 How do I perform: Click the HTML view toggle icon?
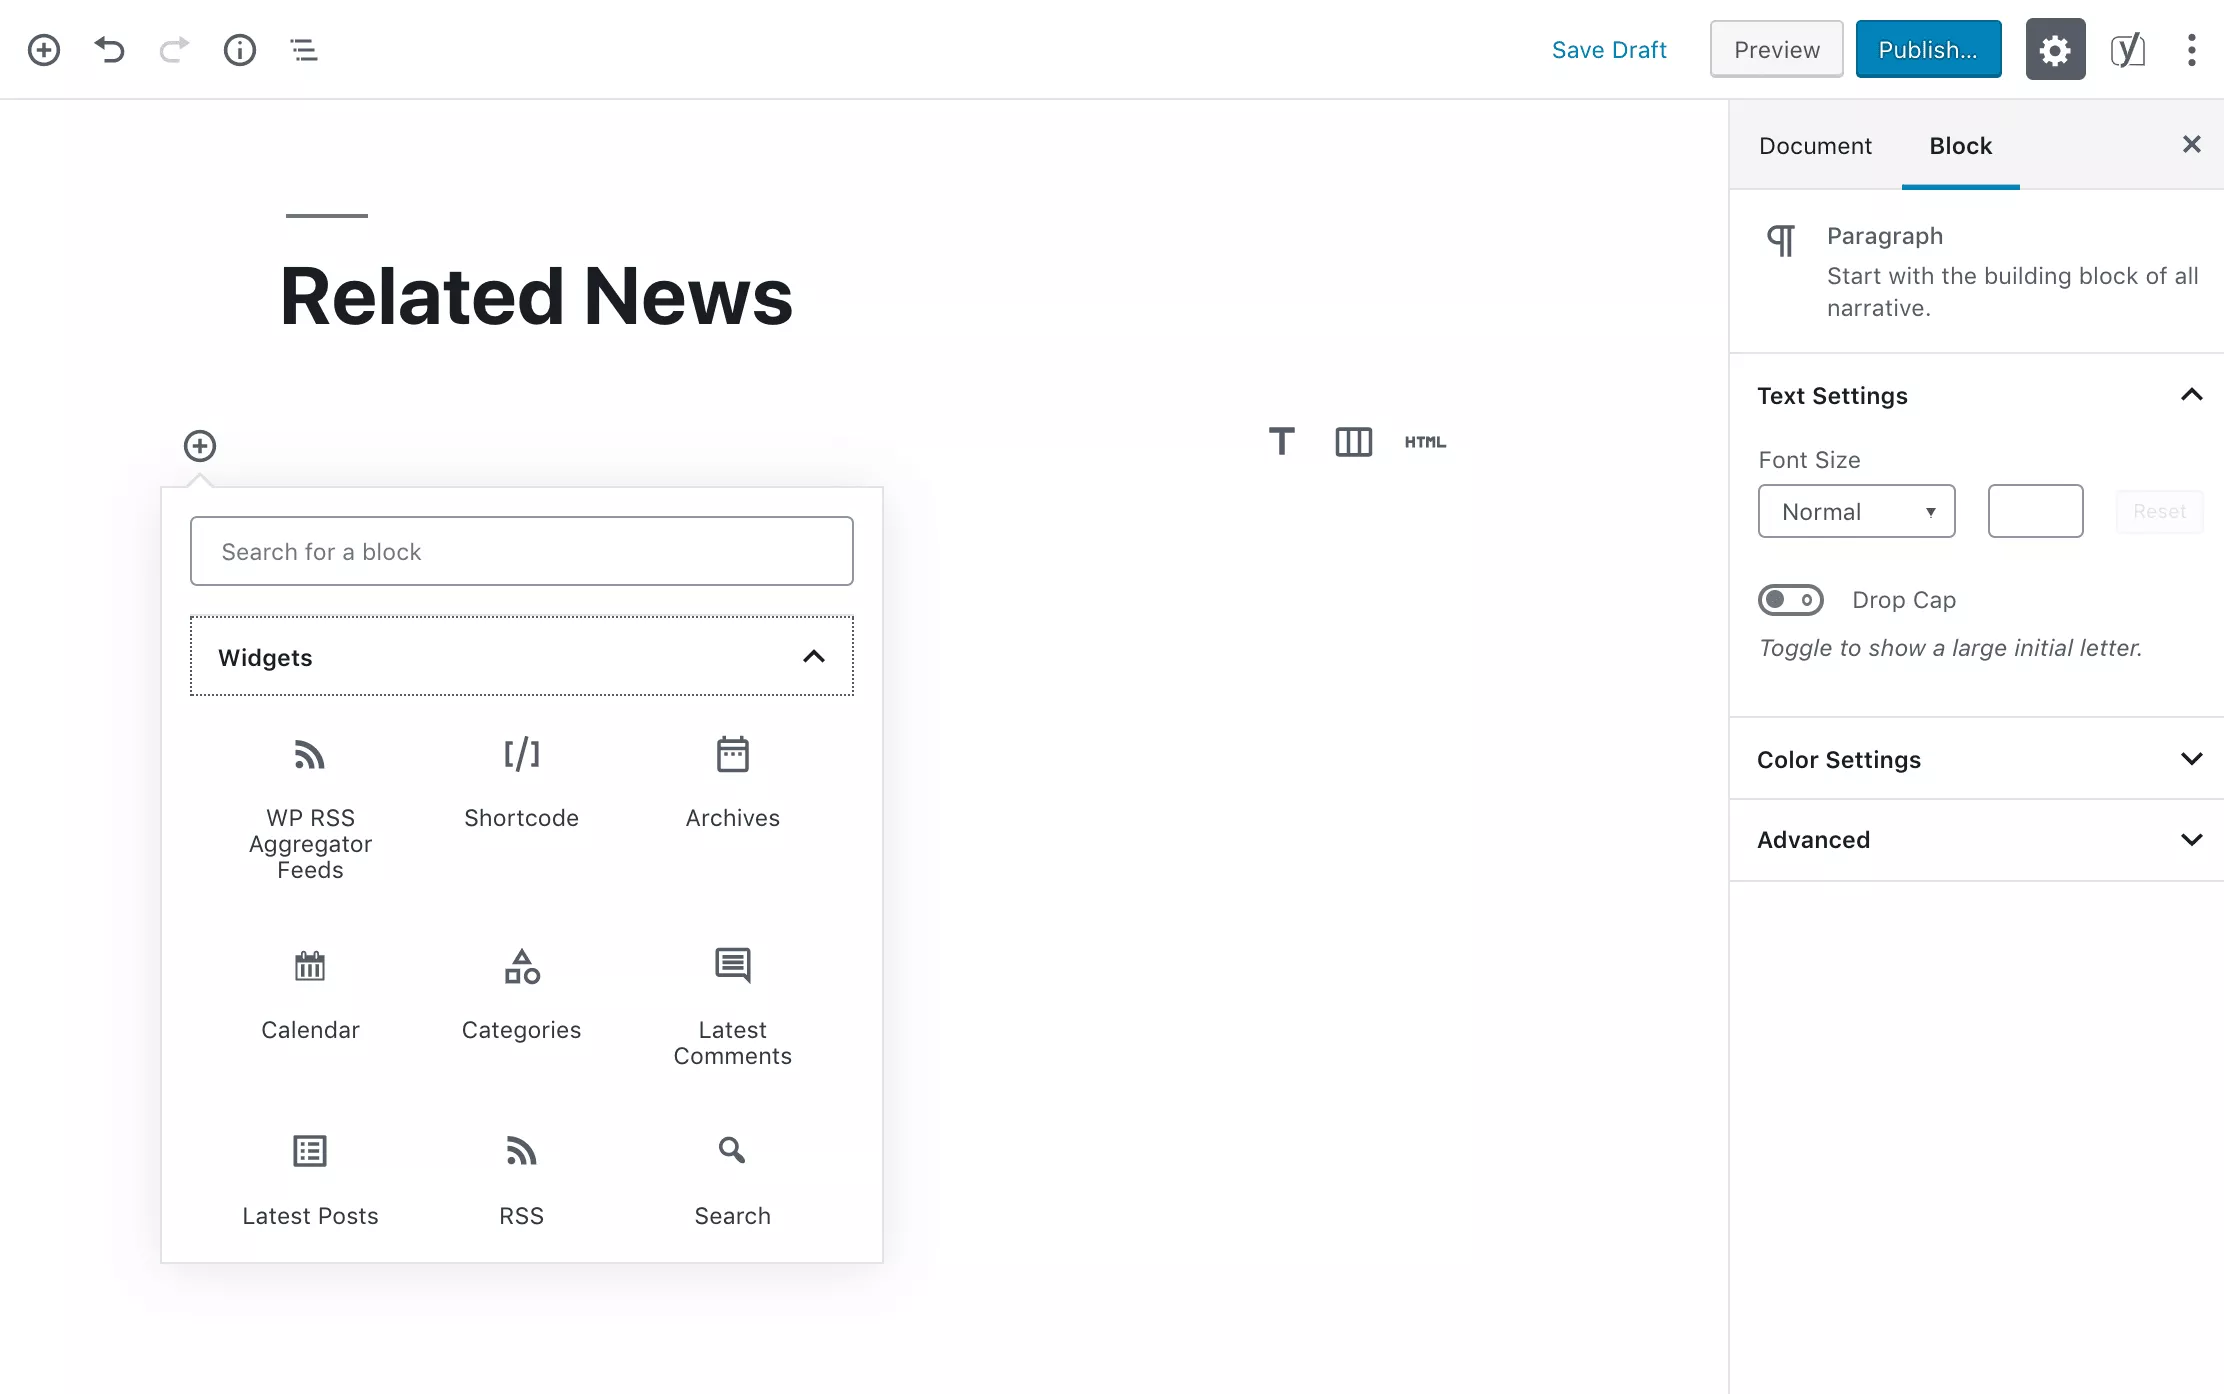1424,440
